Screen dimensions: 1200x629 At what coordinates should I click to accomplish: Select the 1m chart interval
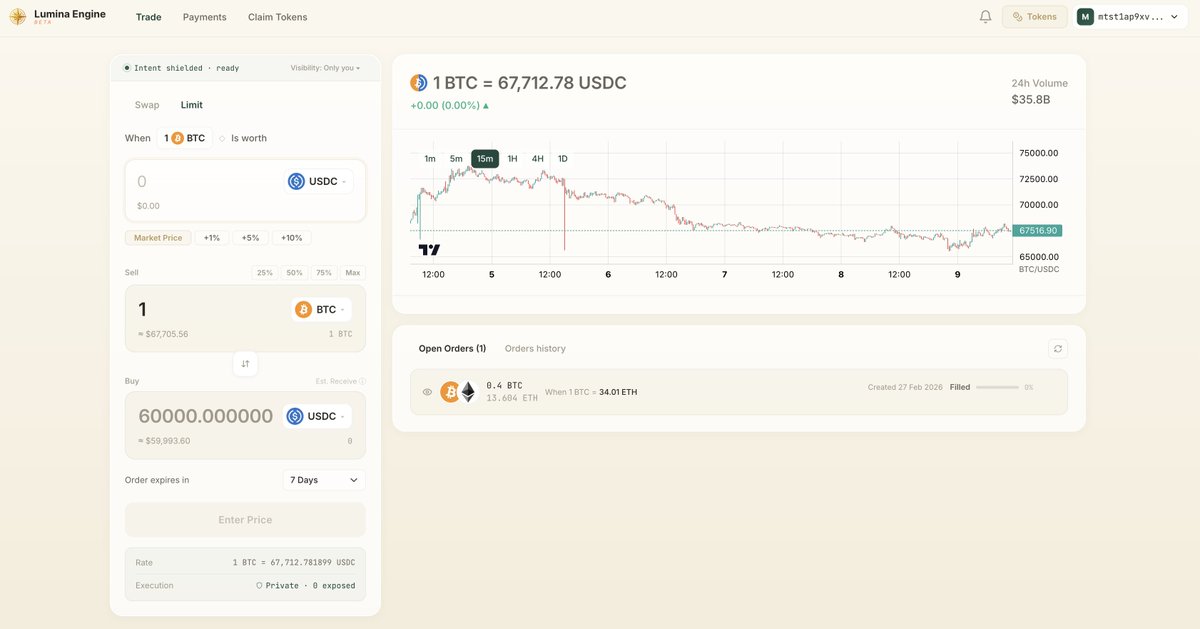[430, 159]
